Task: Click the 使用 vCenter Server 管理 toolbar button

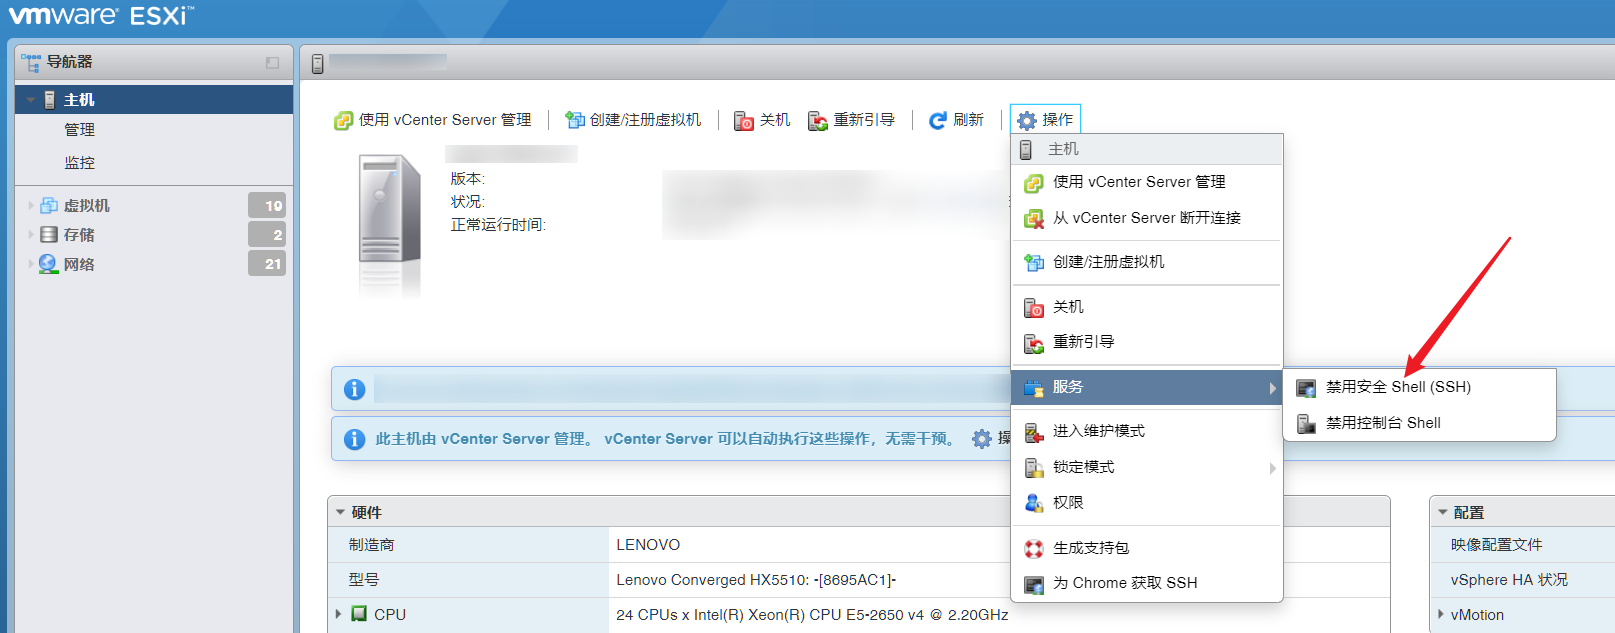Action: tap(433, 120)
